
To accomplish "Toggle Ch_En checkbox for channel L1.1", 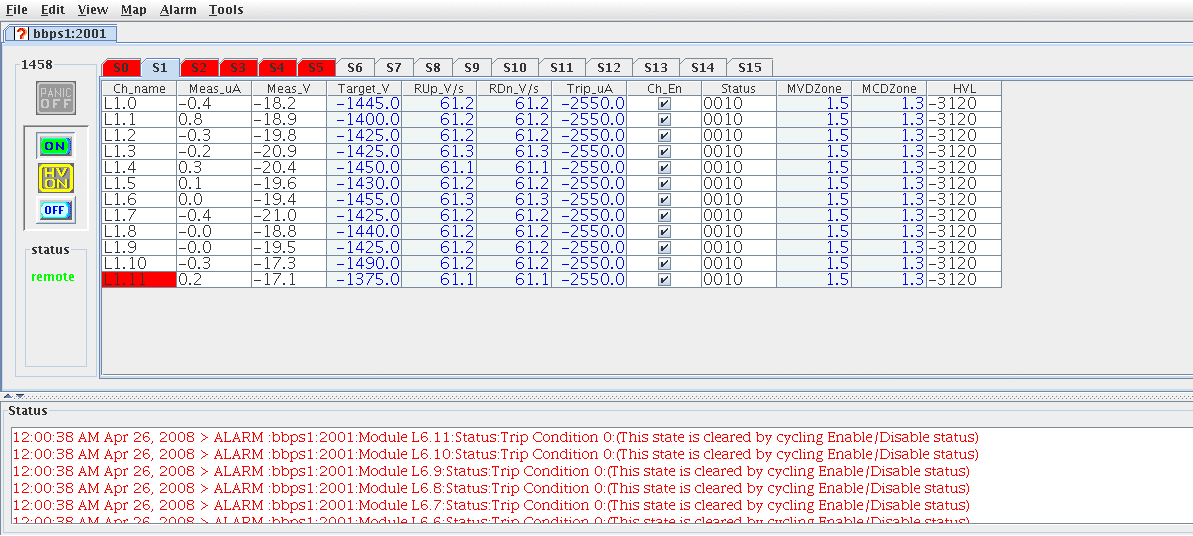I will (664, 120).
